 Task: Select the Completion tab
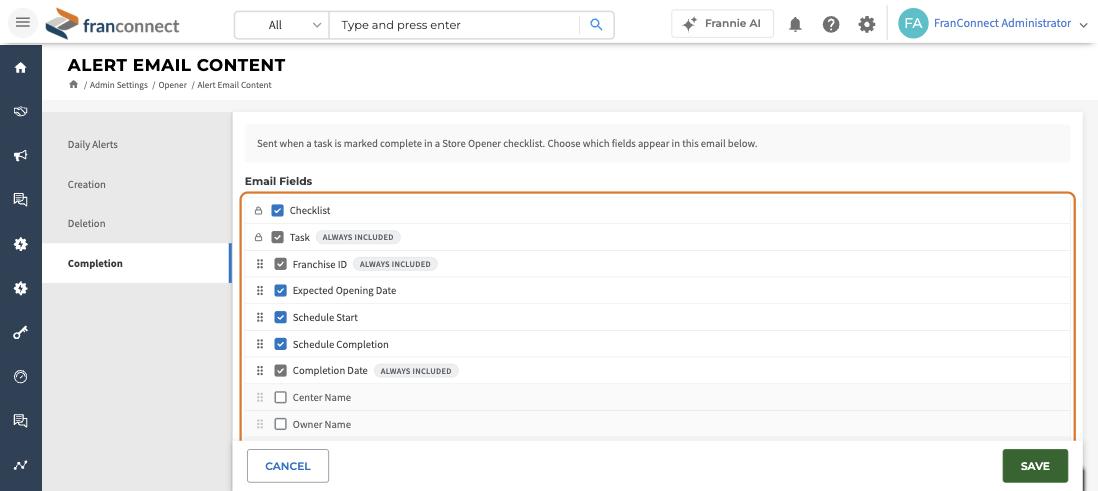(x=137, y=263)
